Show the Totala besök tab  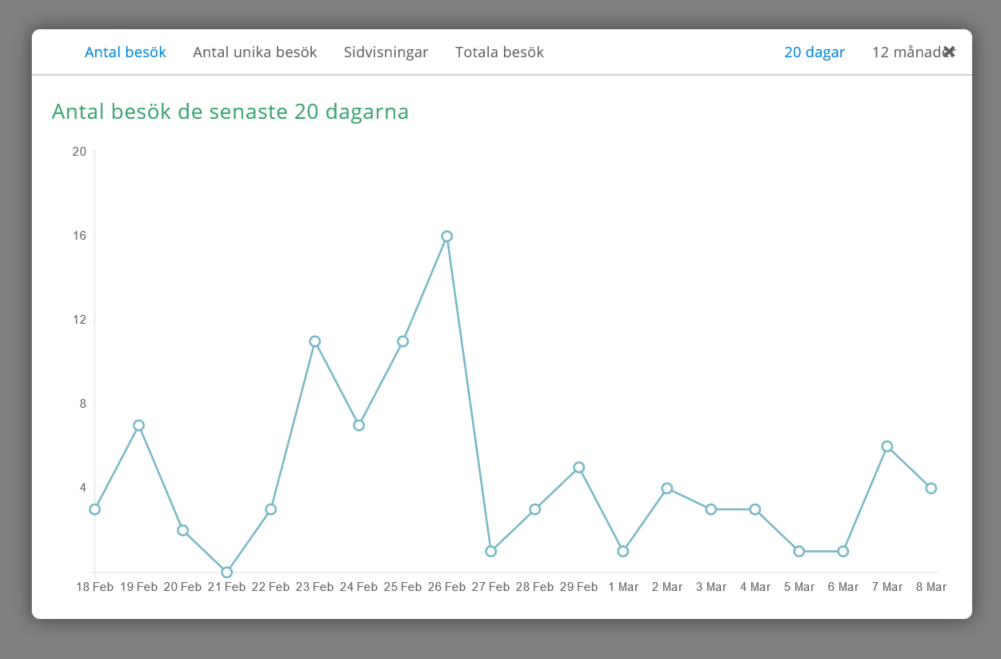(499, 52)
